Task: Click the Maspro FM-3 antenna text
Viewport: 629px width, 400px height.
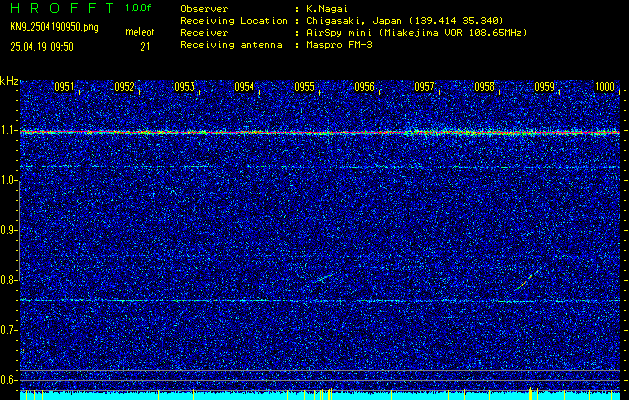Action: (339, 45)
